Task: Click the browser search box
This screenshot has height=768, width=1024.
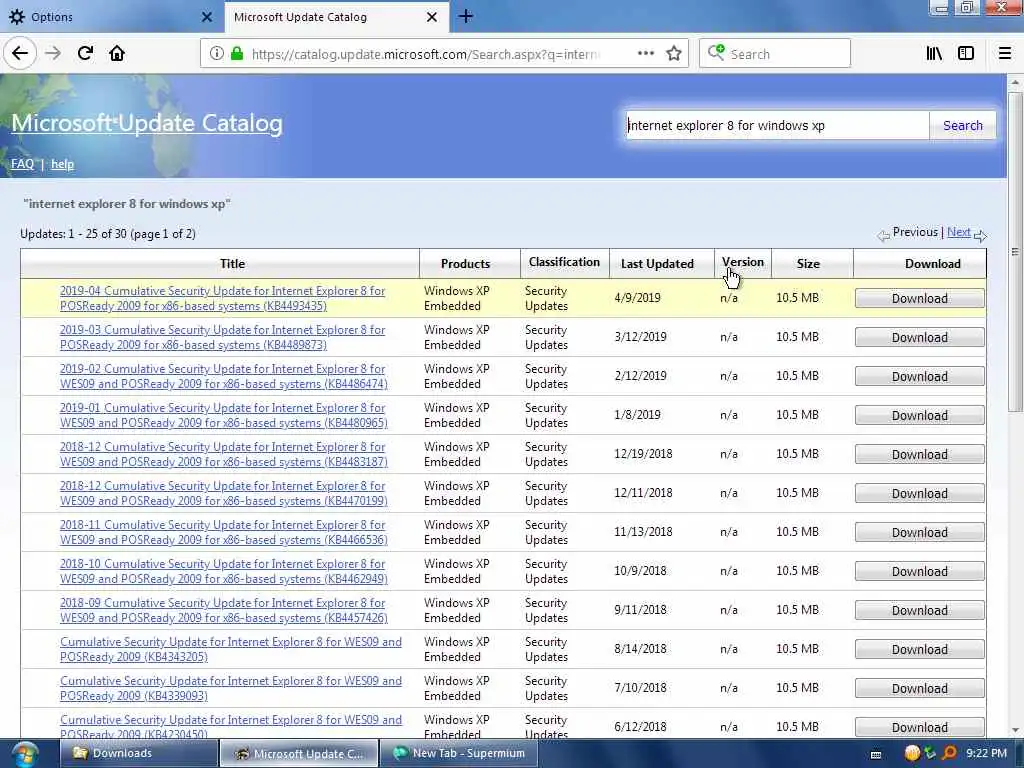Action: 775,54
